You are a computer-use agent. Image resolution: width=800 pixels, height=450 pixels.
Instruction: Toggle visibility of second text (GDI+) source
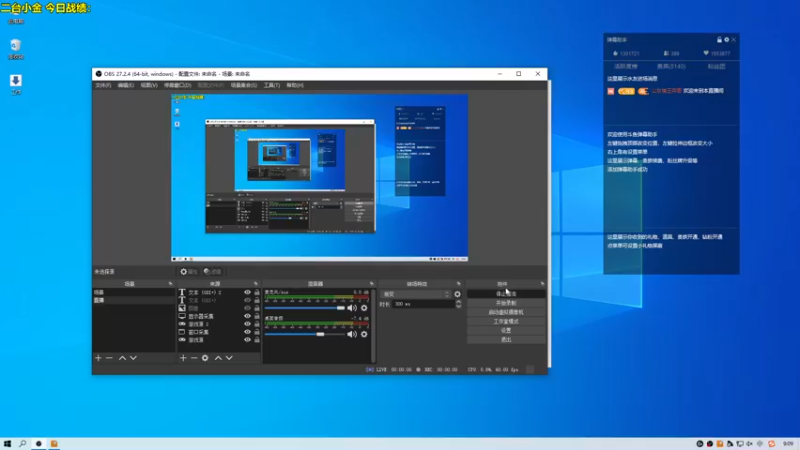point(247,301)
